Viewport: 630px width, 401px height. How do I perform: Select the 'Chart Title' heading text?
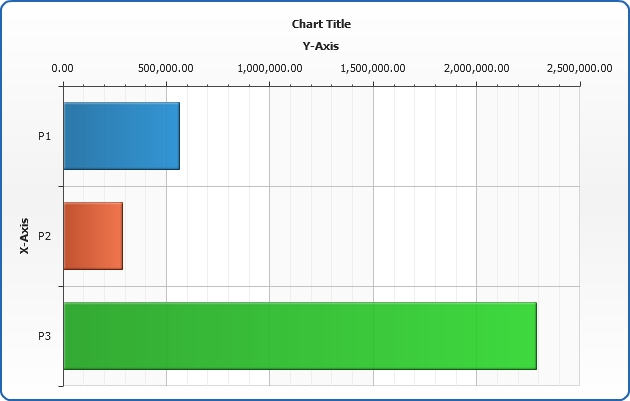(x=321, y=24)
